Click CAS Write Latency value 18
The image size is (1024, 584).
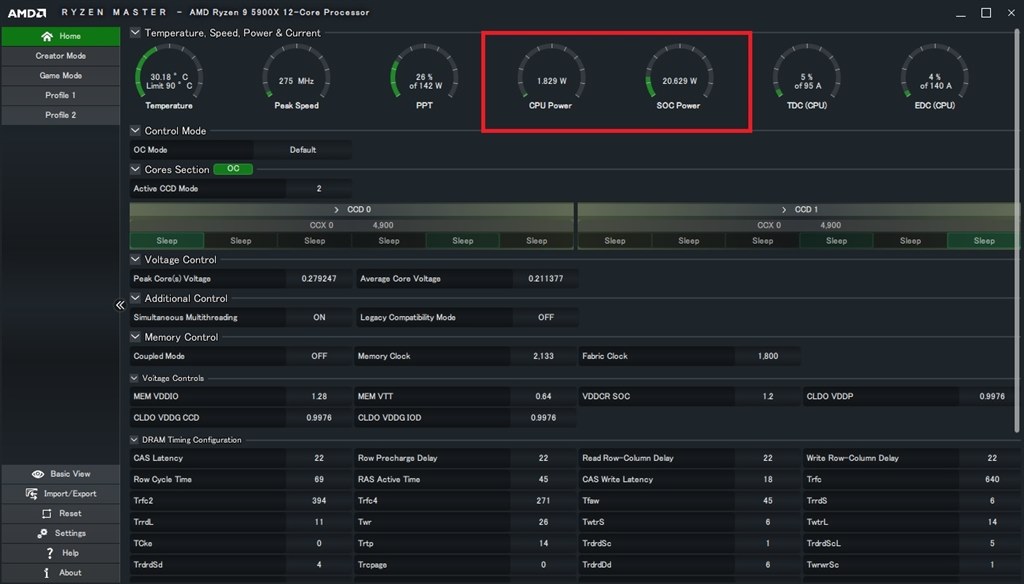768,479
